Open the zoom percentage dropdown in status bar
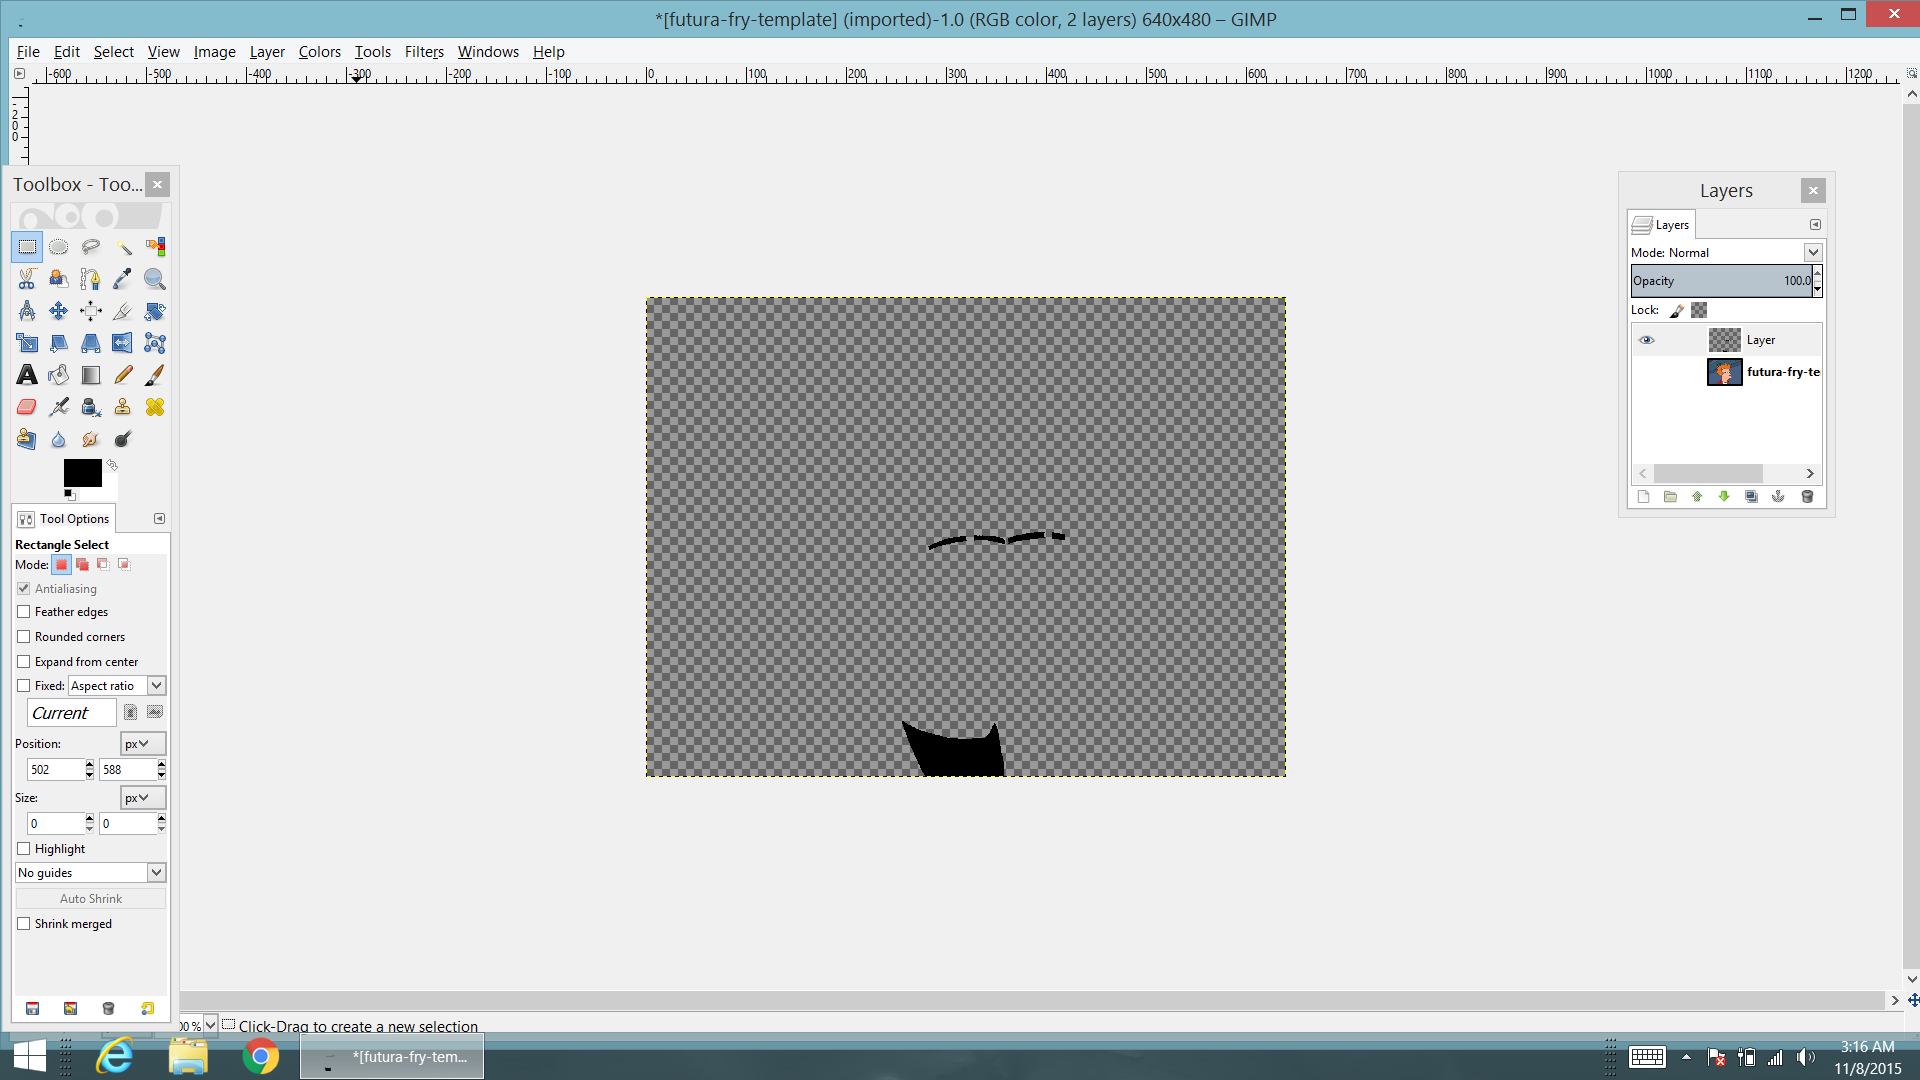Screen dimensions: 1920x1080 click(x=211, y=1025)
